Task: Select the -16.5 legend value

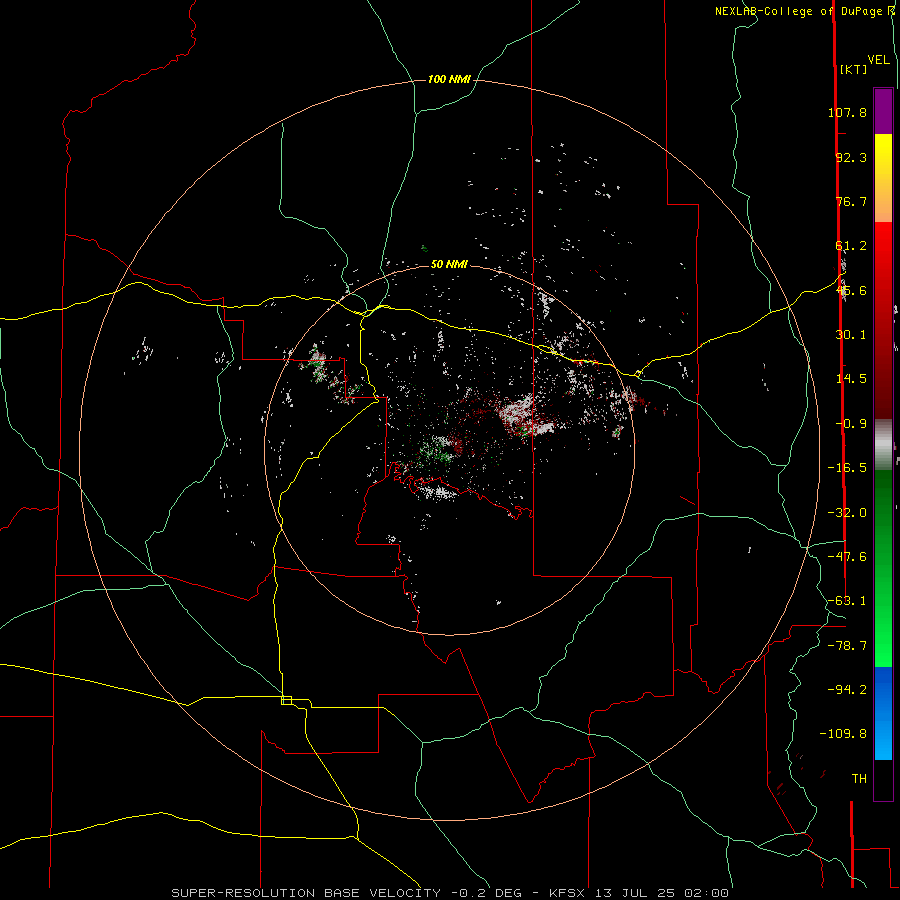Action: point(847,468)
